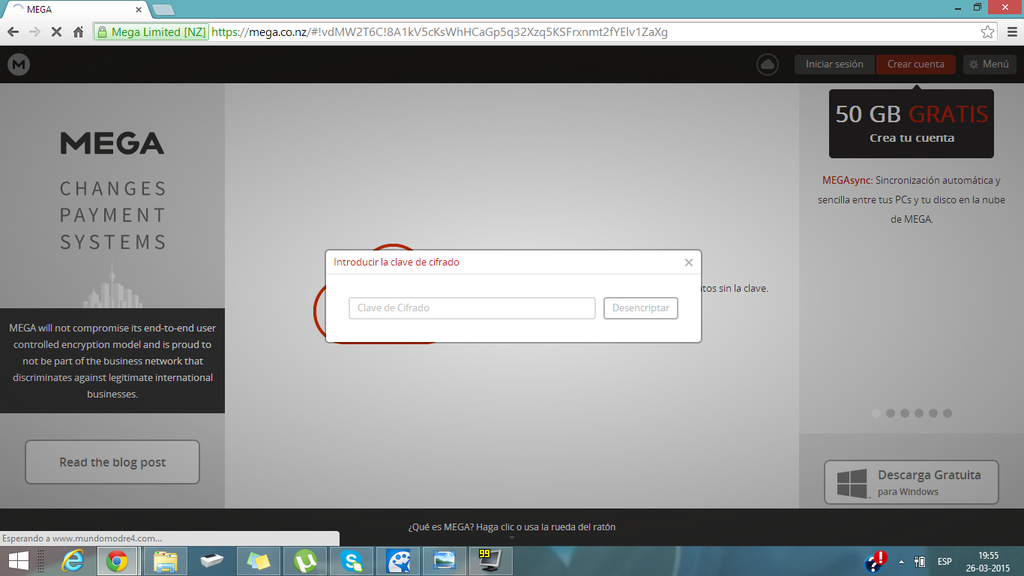1024x576 pixels.
Task: Select fourth carousel dot
Action: pos(919,413)
